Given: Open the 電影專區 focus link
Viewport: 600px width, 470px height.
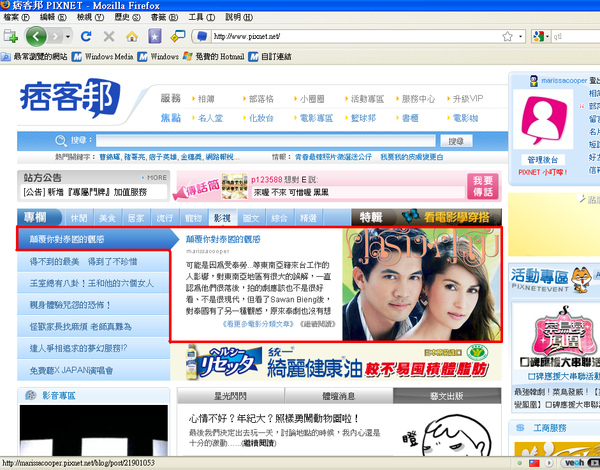Looking at the screenshot, I should coord(316,118).
